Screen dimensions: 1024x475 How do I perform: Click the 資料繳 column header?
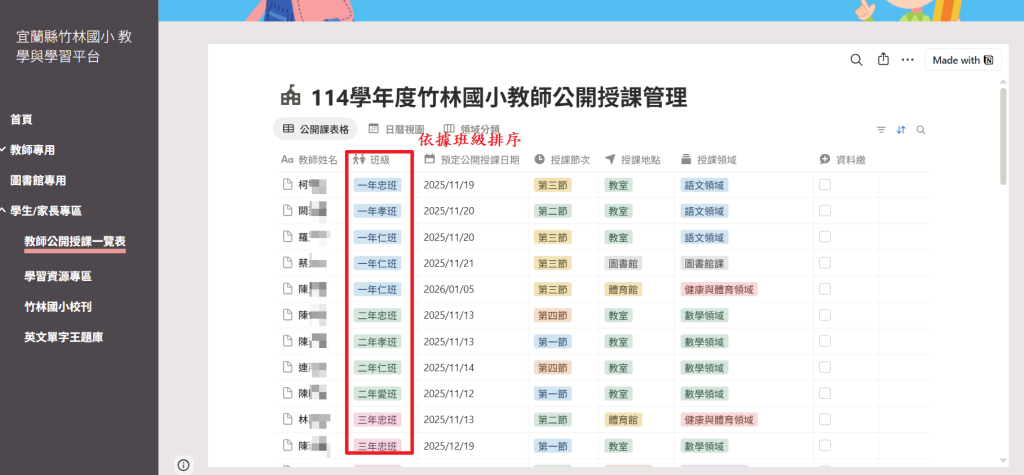843,159
